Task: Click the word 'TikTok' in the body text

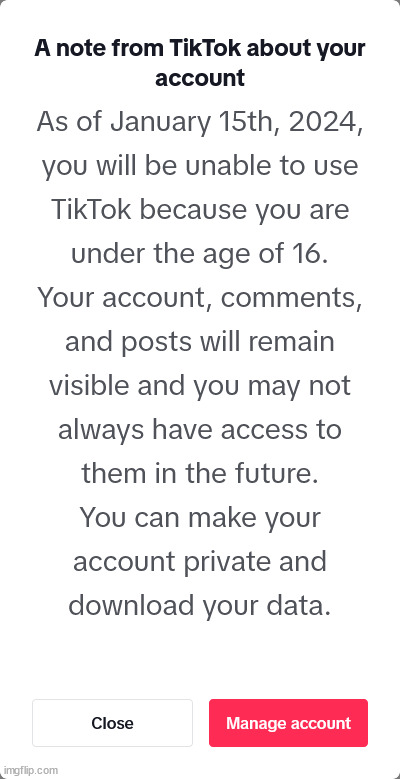Action: 91,209
